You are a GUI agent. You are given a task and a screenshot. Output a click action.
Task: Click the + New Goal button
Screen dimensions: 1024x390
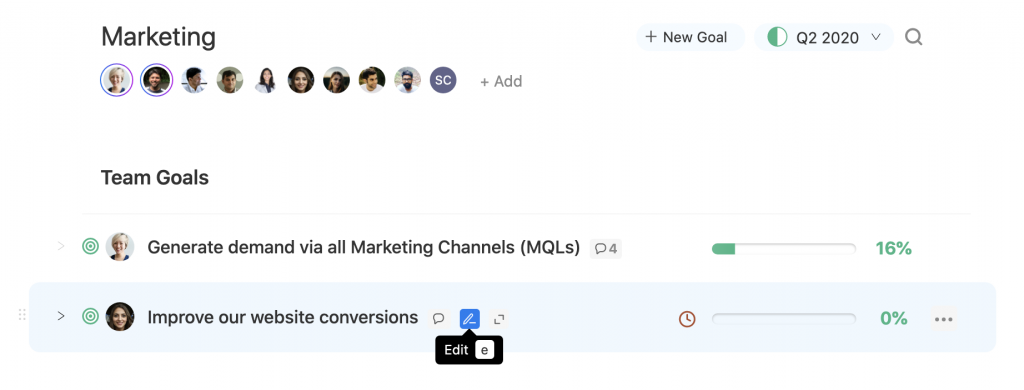coord(690,37)
